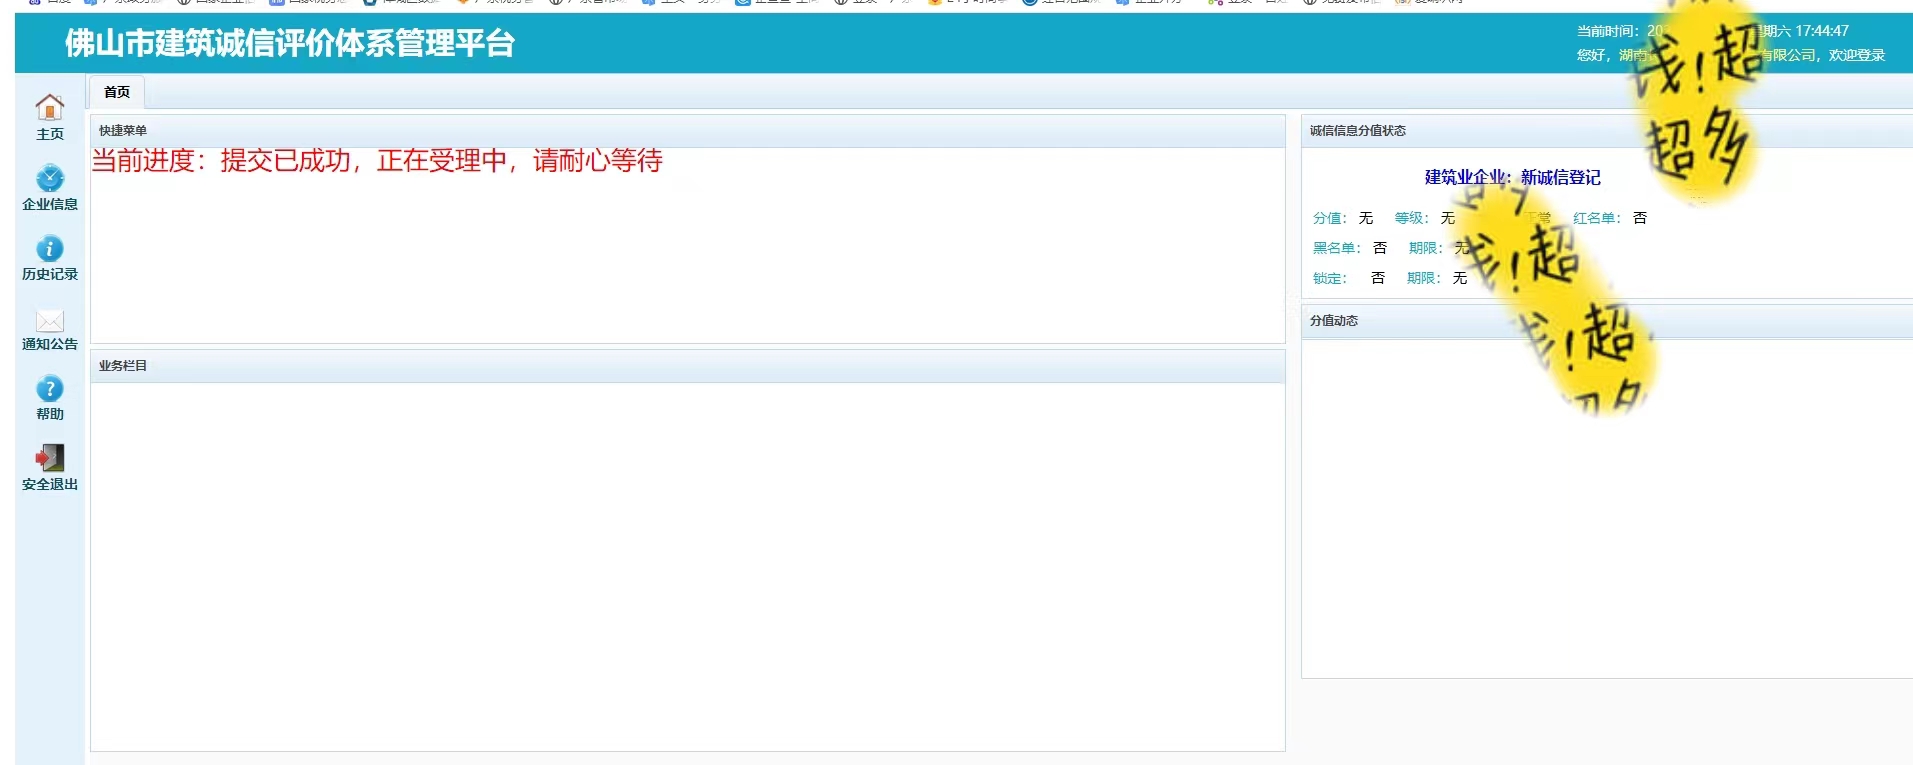The height and width of the screenshot is (765, 1913).
Task: Click 安全退出 logout icon
Action: coord(49,458)
